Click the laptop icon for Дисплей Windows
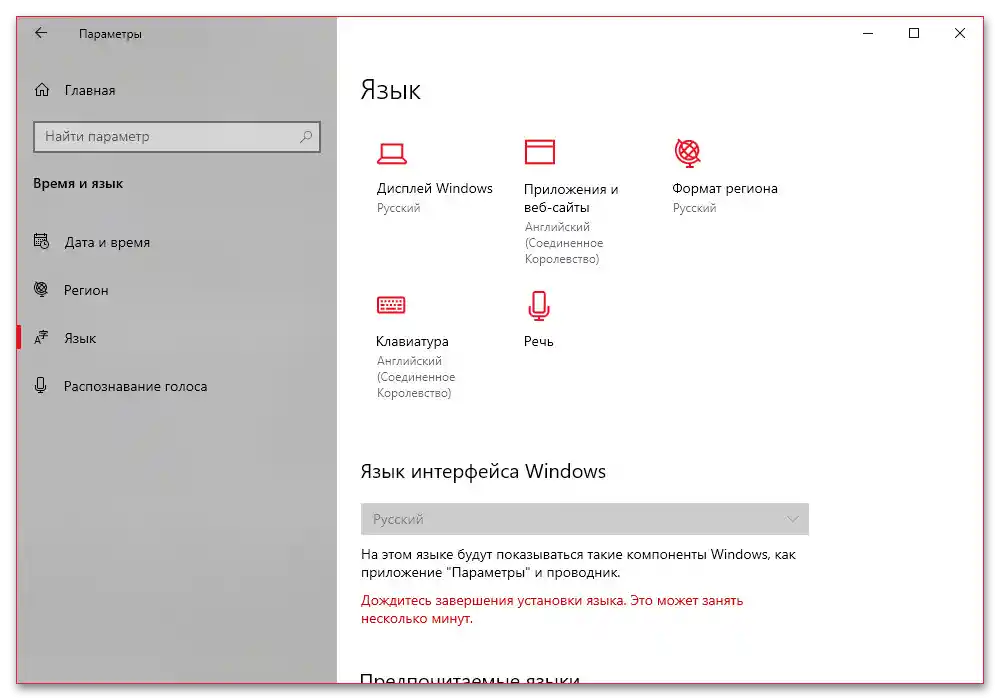 392,154
